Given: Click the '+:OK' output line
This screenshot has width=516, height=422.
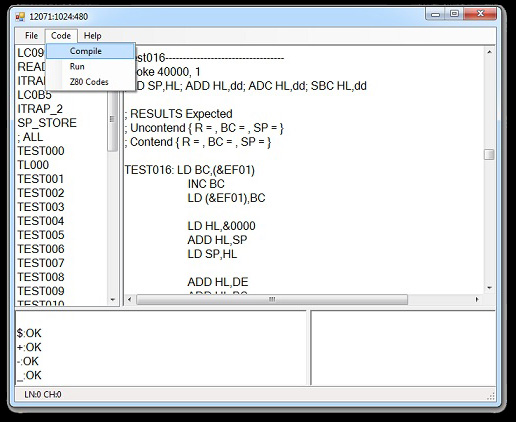Looking at the screenshot, I should (29, 347).
